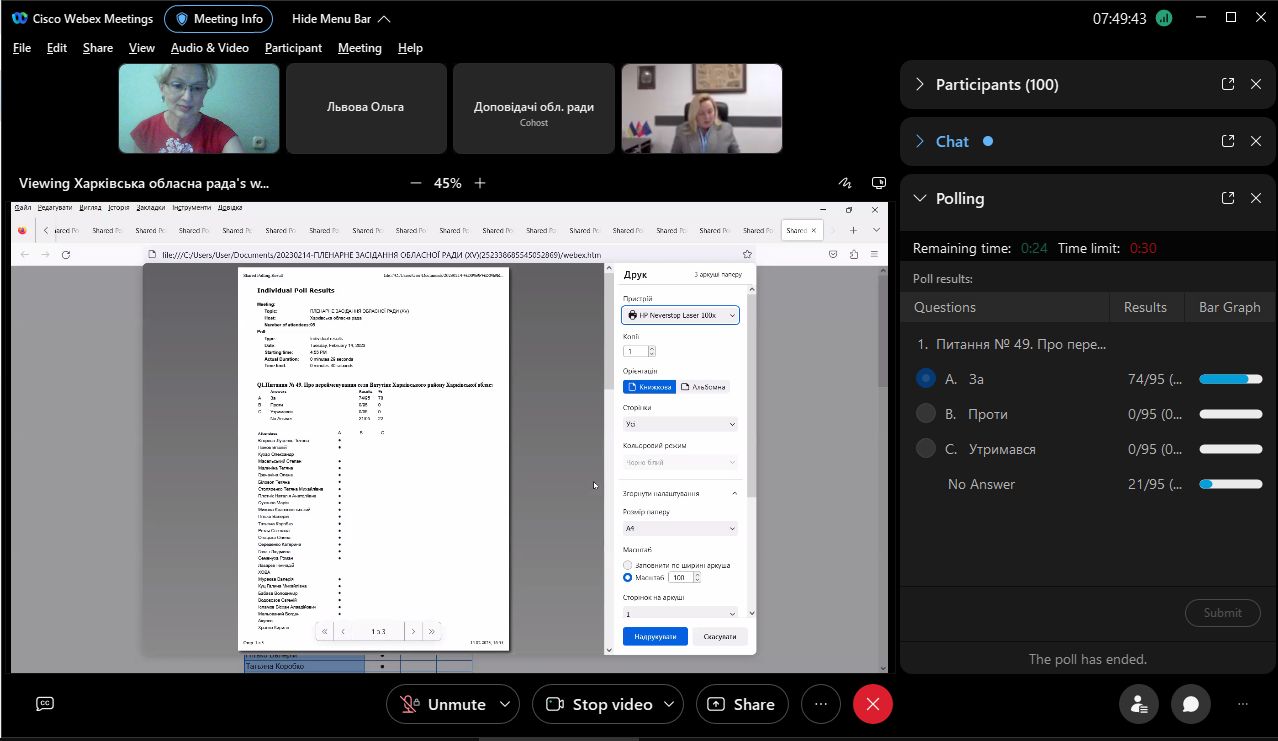This screenshot has height=741, width=1278.
Task: Select answer B. Проти radio button
Action: pyautogui.click(x=926, y=414)
